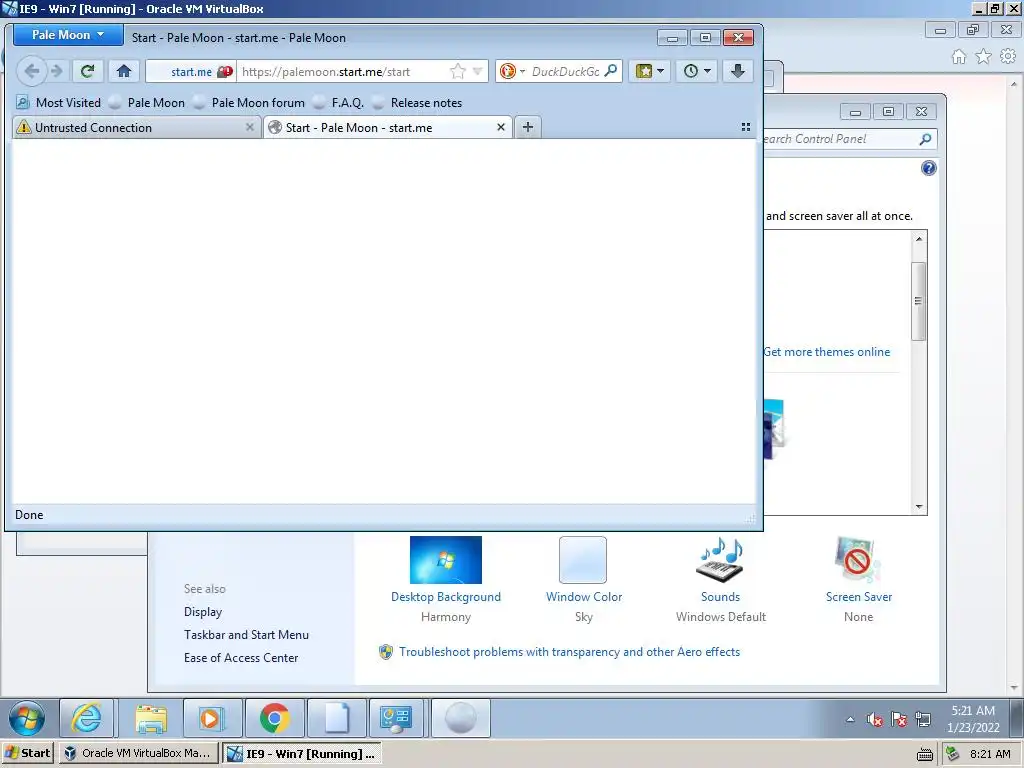Switch to Oracle VM VirtualBox Manager
Image resolution: width=1024 pixels, height=768 pixels.
tap(138, 753)
